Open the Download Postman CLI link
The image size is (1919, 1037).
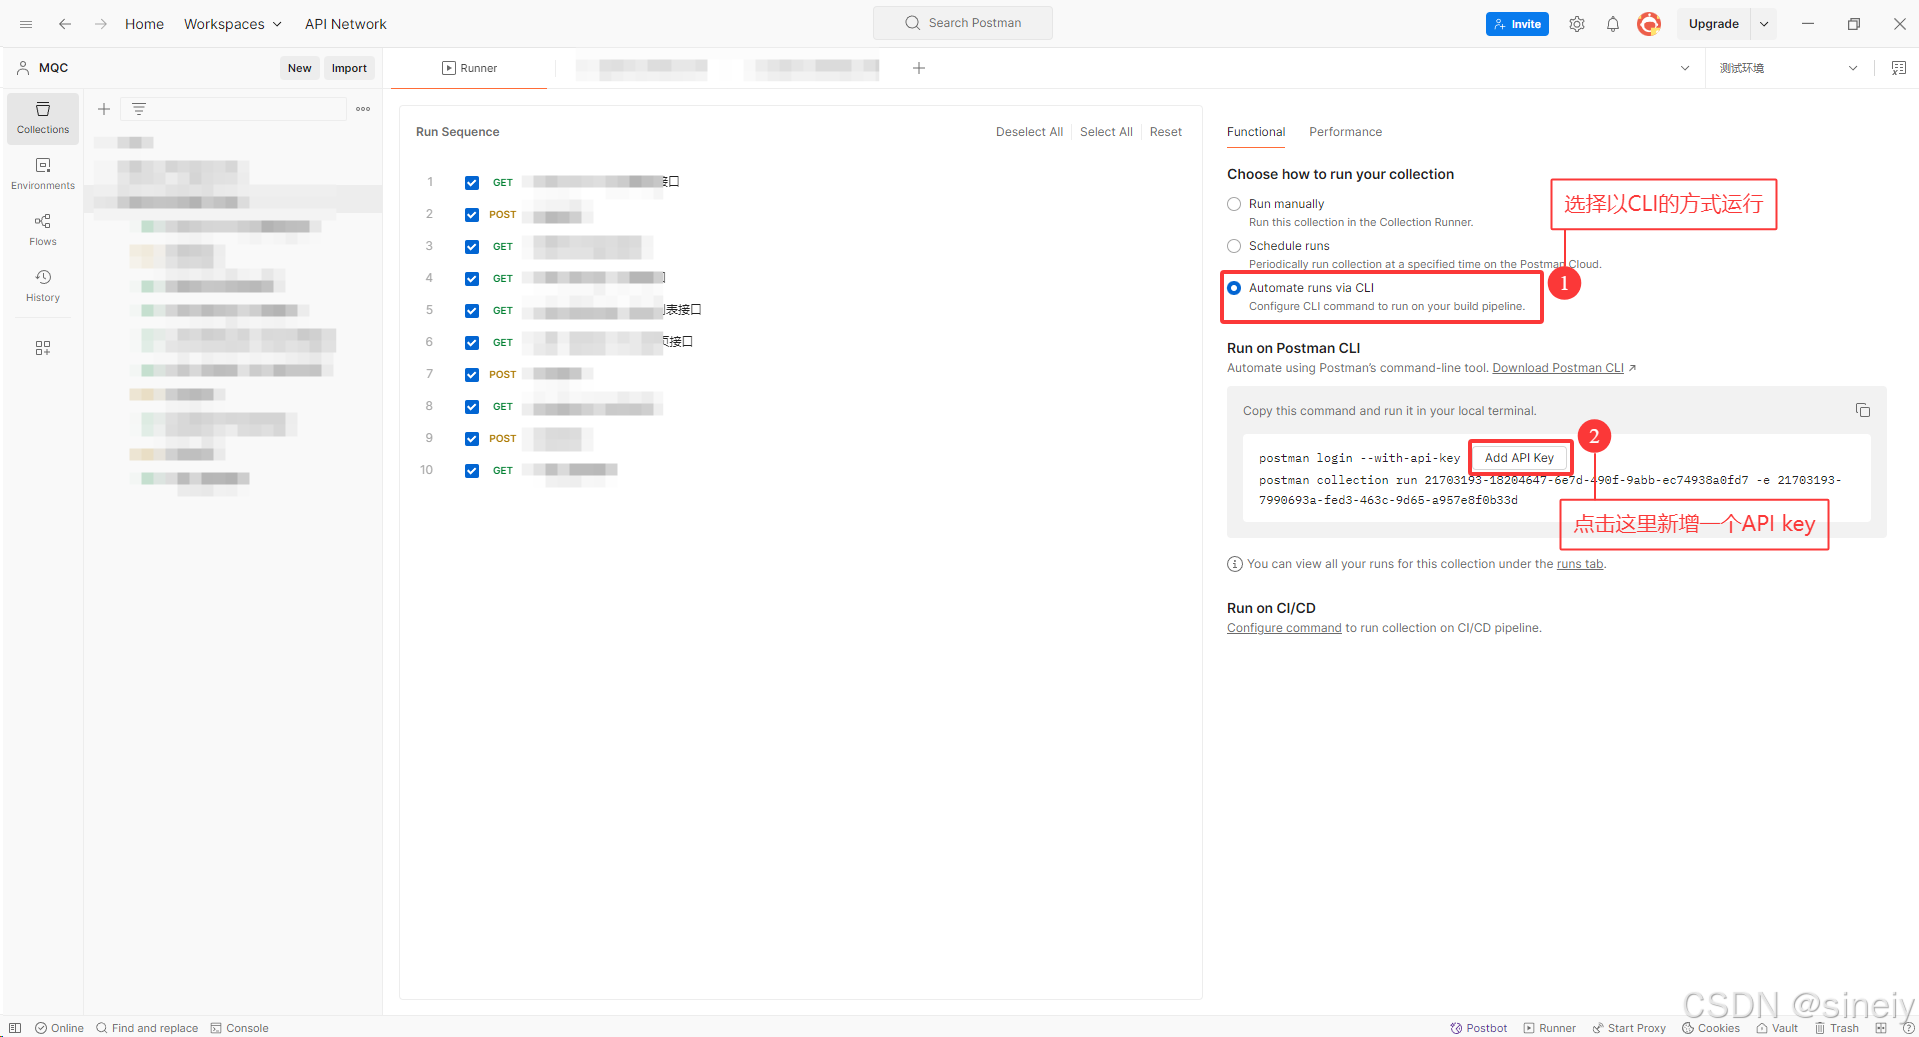click(x=1558, y=368)
